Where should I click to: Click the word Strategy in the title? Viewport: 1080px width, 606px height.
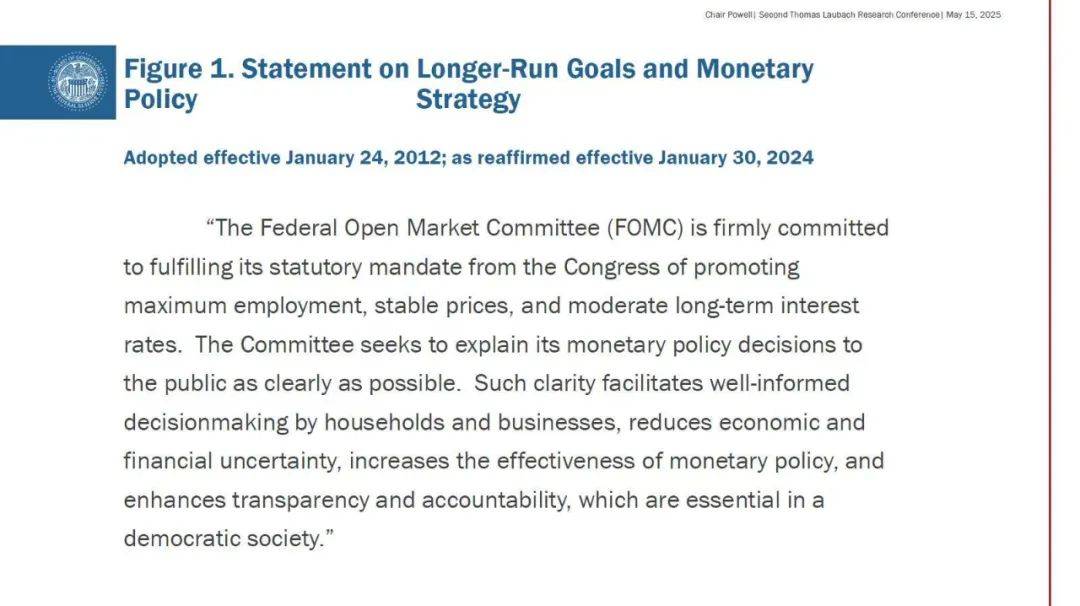[468, 99]
